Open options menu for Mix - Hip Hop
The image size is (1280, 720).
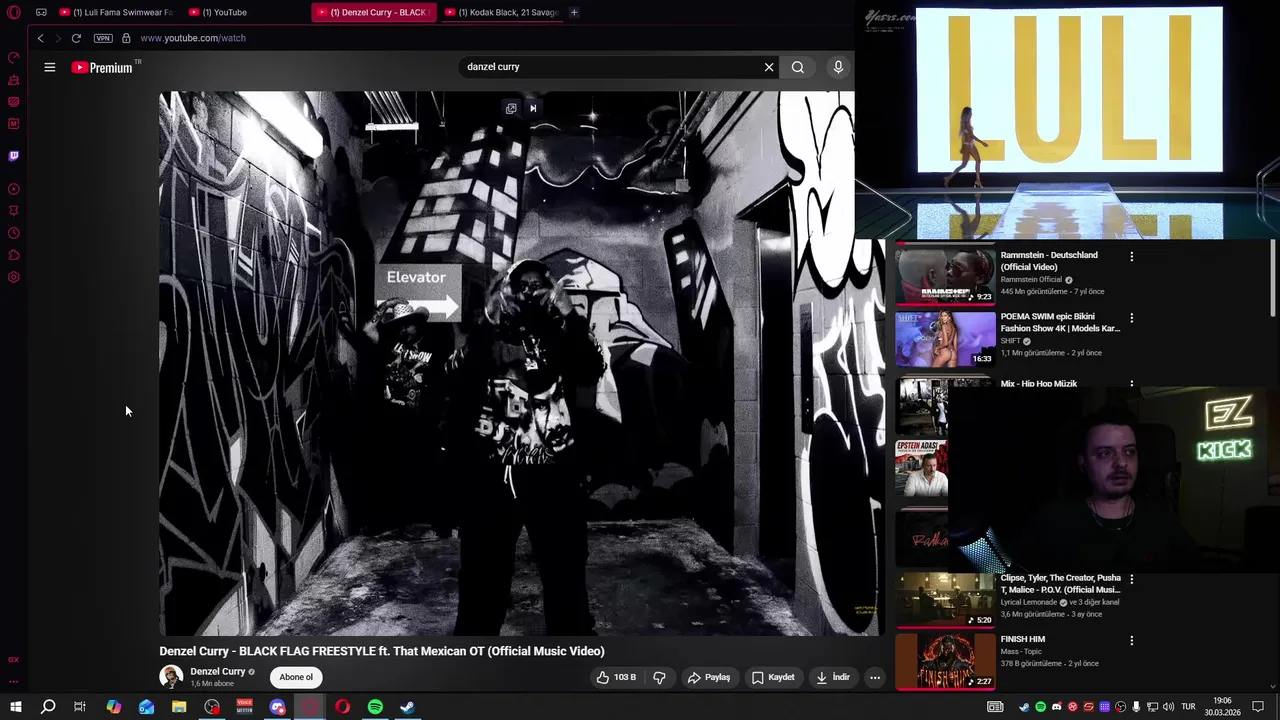[x=1132, y=384]
